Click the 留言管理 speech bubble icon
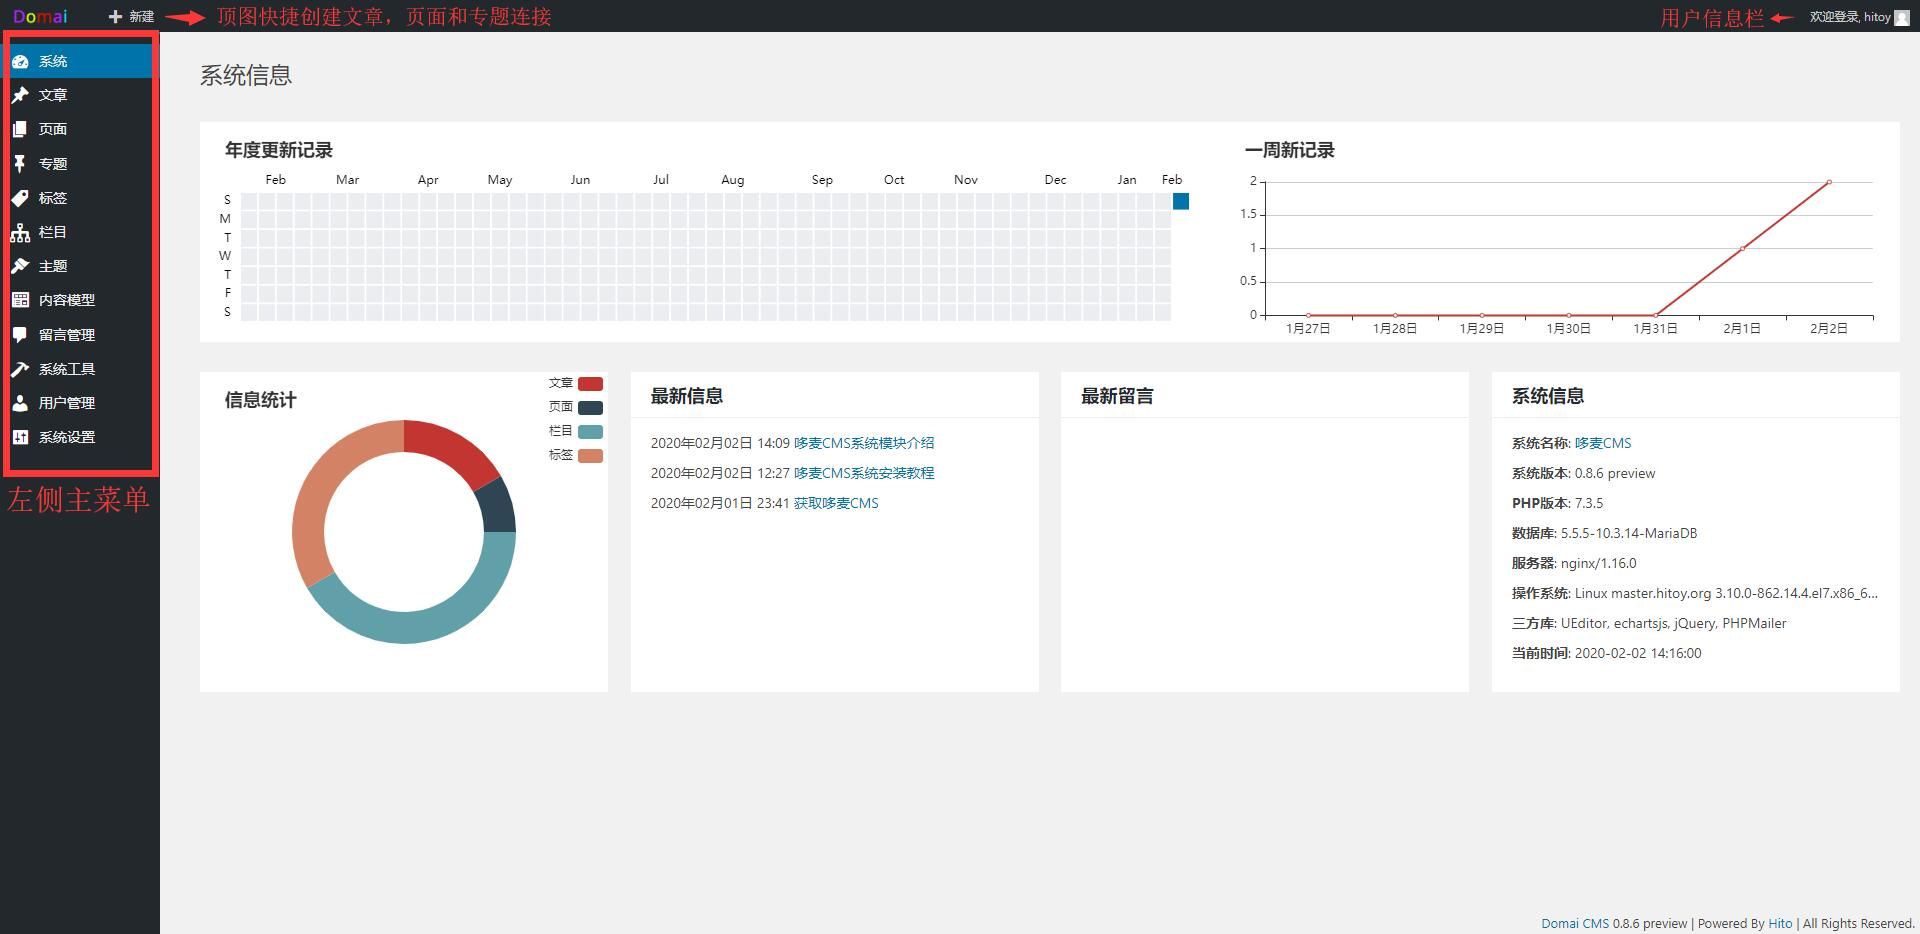 20,335
